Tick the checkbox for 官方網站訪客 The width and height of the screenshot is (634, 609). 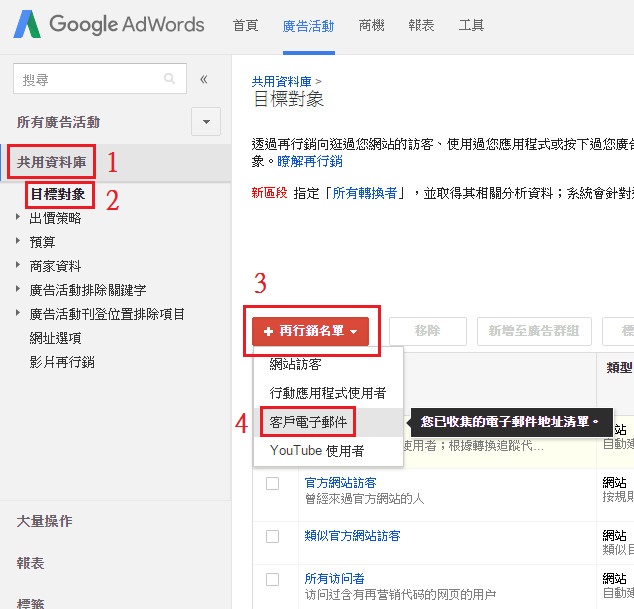pos(272,484)
